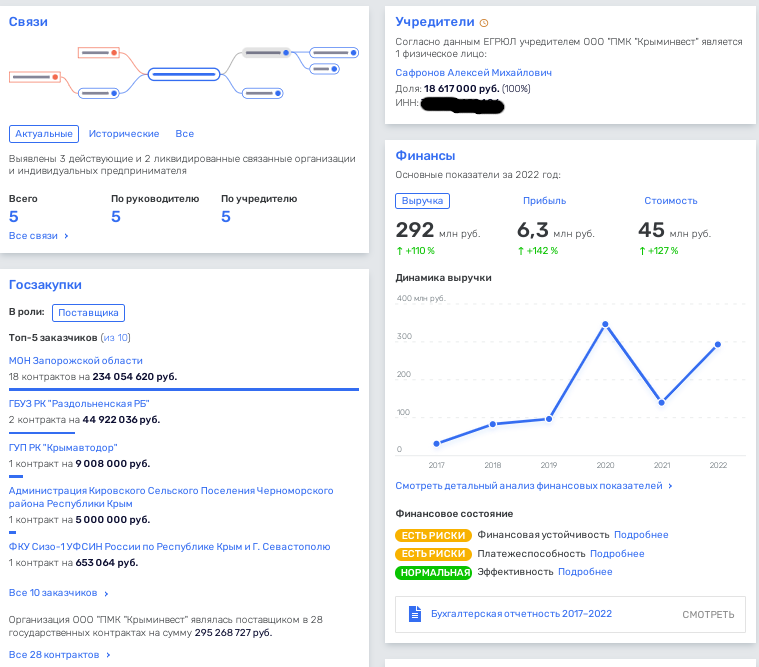Open detailed financial analysis link
This screenshot has width=759, height=667.
click(x=534, y=486)
